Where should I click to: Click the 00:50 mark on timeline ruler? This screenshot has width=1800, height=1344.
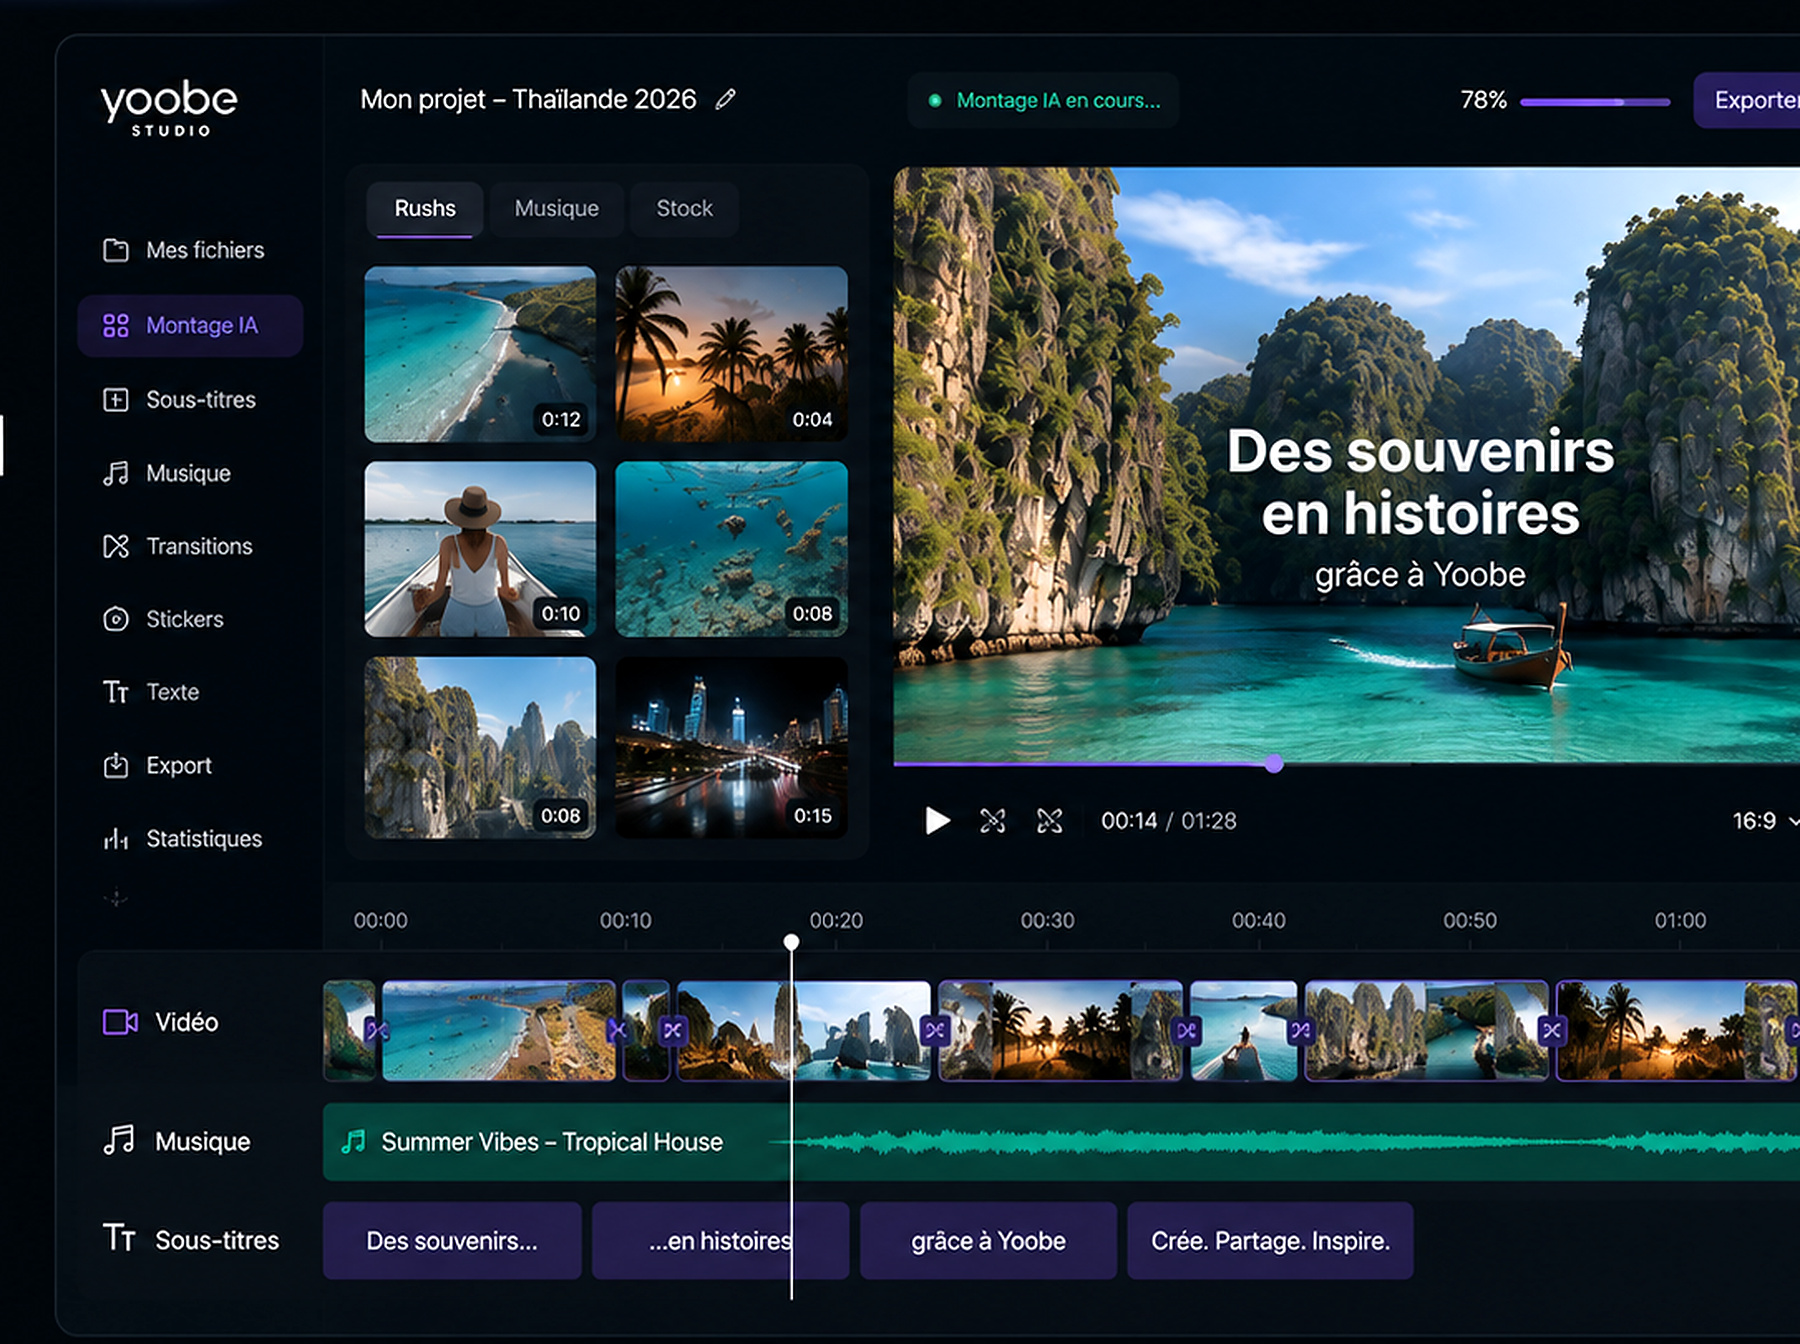[x=1470, y=920]
